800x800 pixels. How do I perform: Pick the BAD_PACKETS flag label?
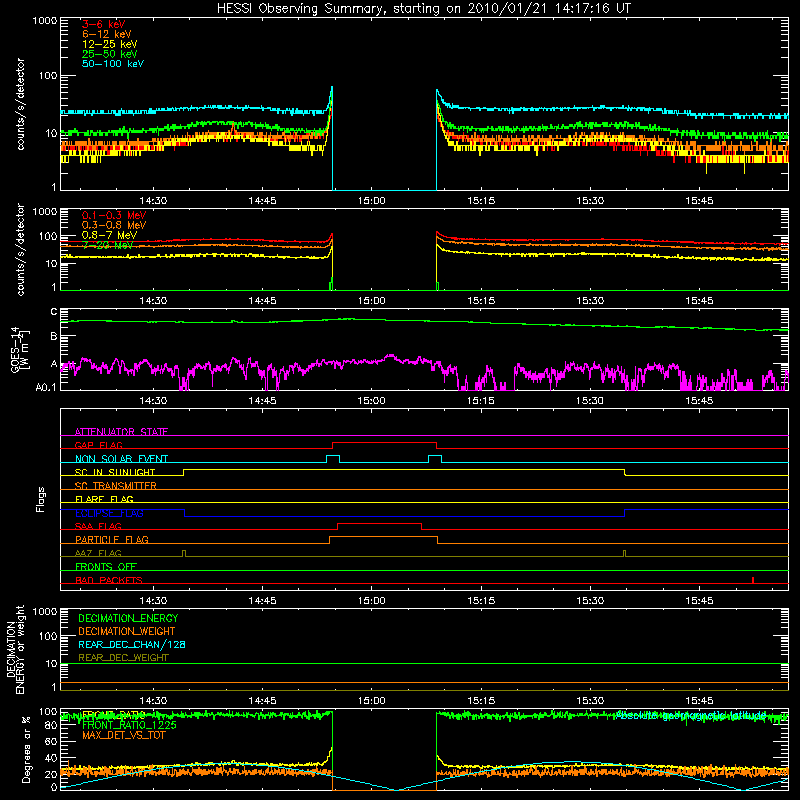(x=109, y=580)
